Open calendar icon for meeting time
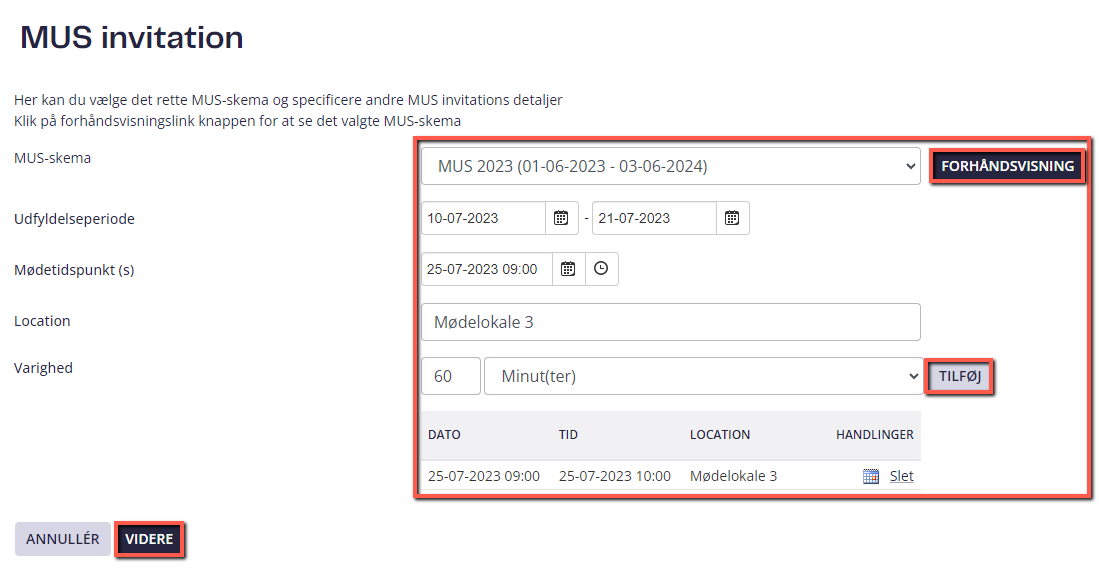 [x=568, y=268]
